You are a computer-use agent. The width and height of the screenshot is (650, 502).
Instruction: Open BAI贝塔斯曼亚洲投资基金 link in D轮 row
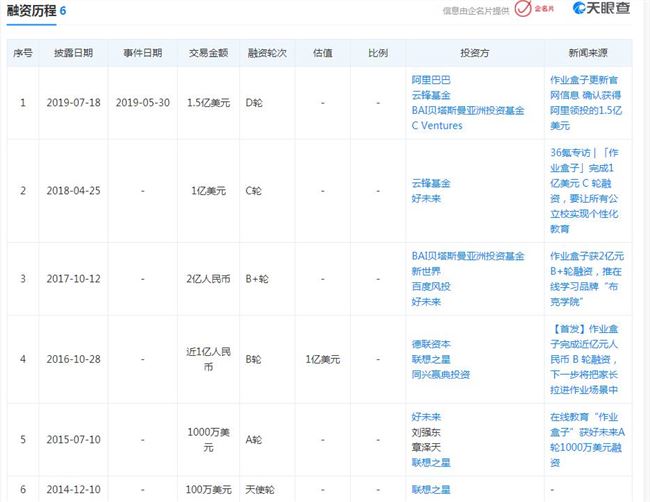[468, 110]
